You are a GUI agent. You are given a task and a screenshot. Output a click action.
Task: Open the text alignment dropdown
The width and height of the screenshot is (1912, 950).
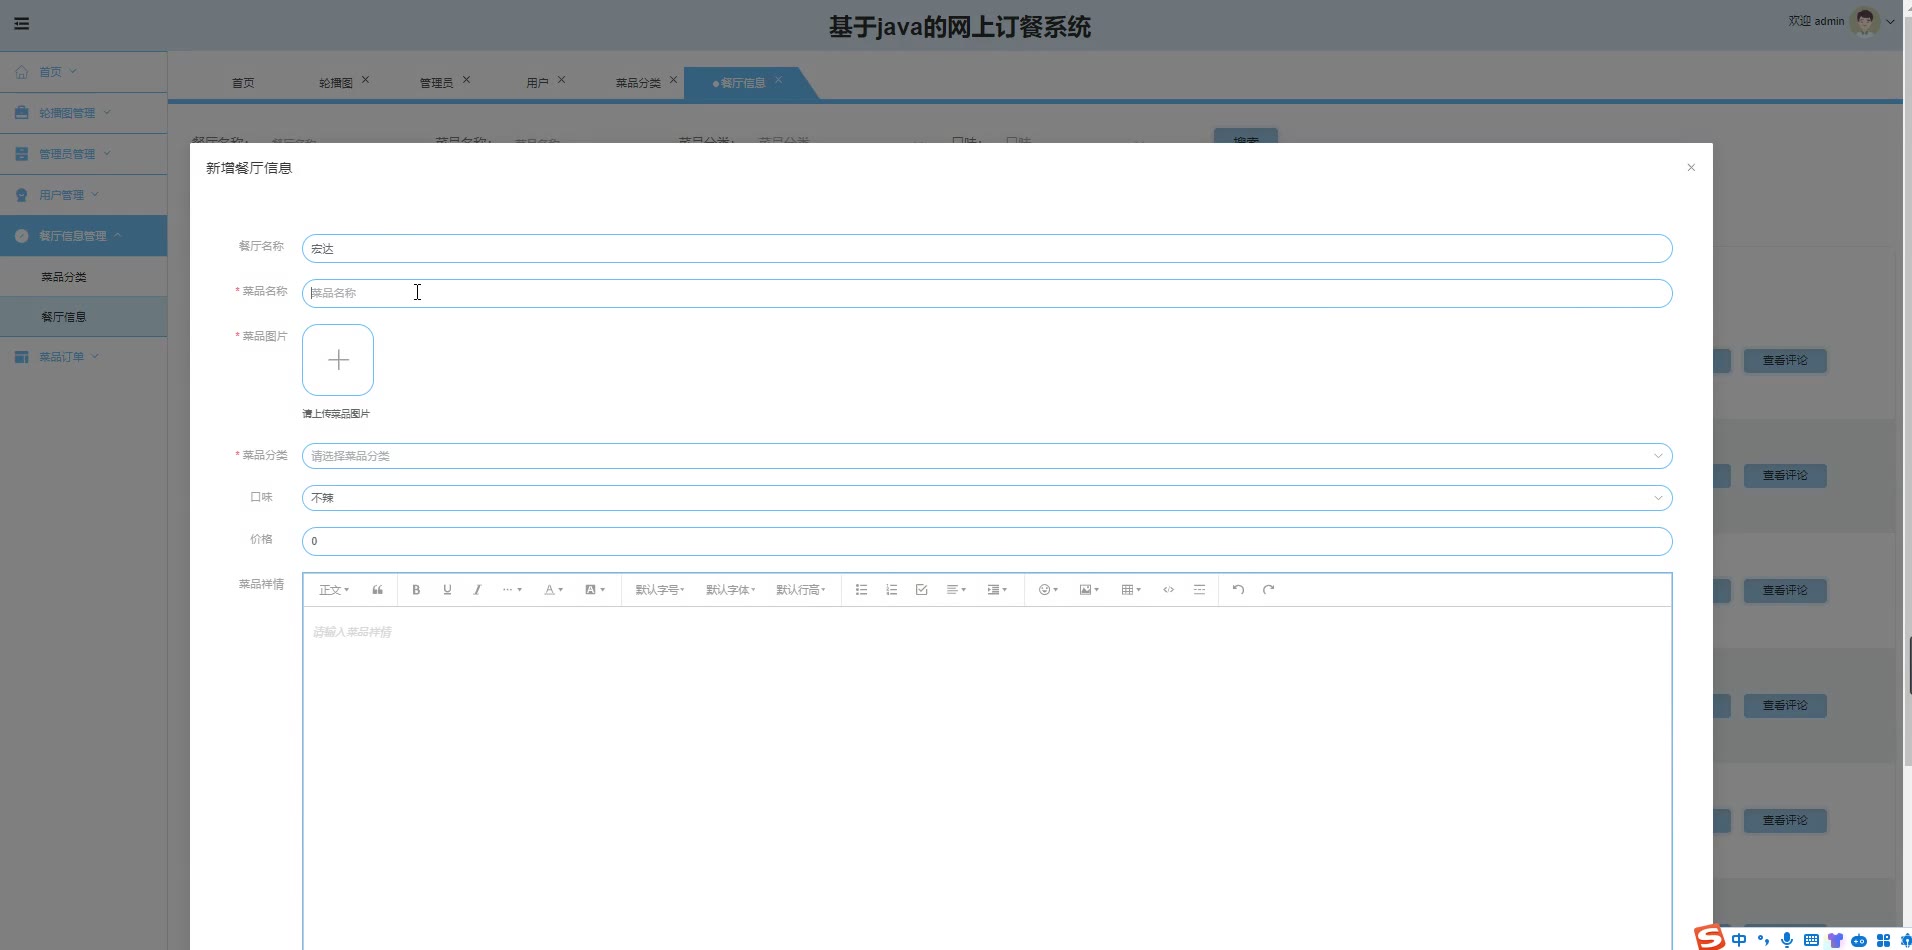pyautogui.click(x=956, y=590)
